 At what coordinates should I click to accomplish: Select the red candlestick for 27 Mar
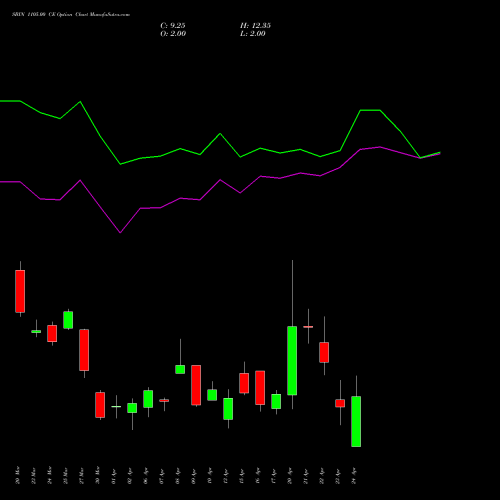click(x=84, y=350)
